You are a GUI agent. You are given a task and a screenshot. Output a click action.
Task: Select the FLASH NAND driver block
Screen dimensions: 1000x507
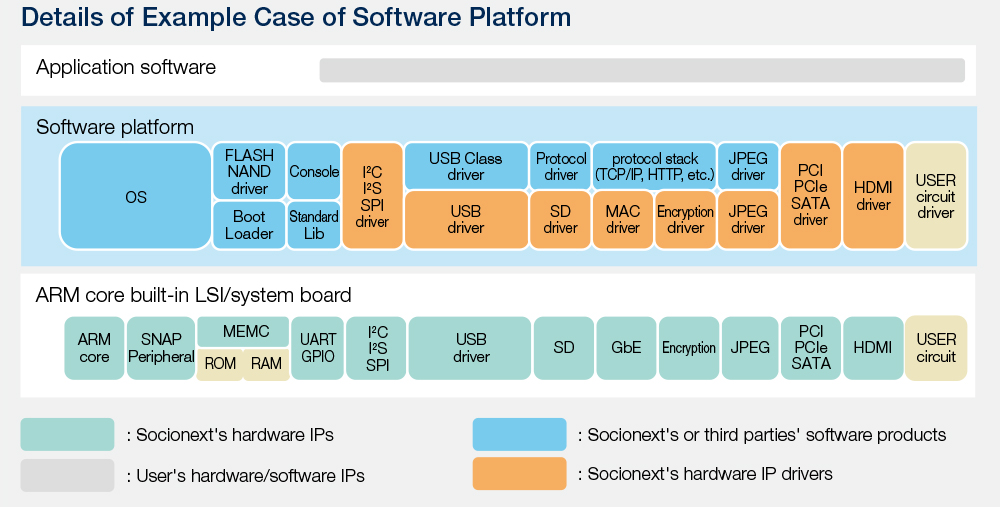coord(249,171)
